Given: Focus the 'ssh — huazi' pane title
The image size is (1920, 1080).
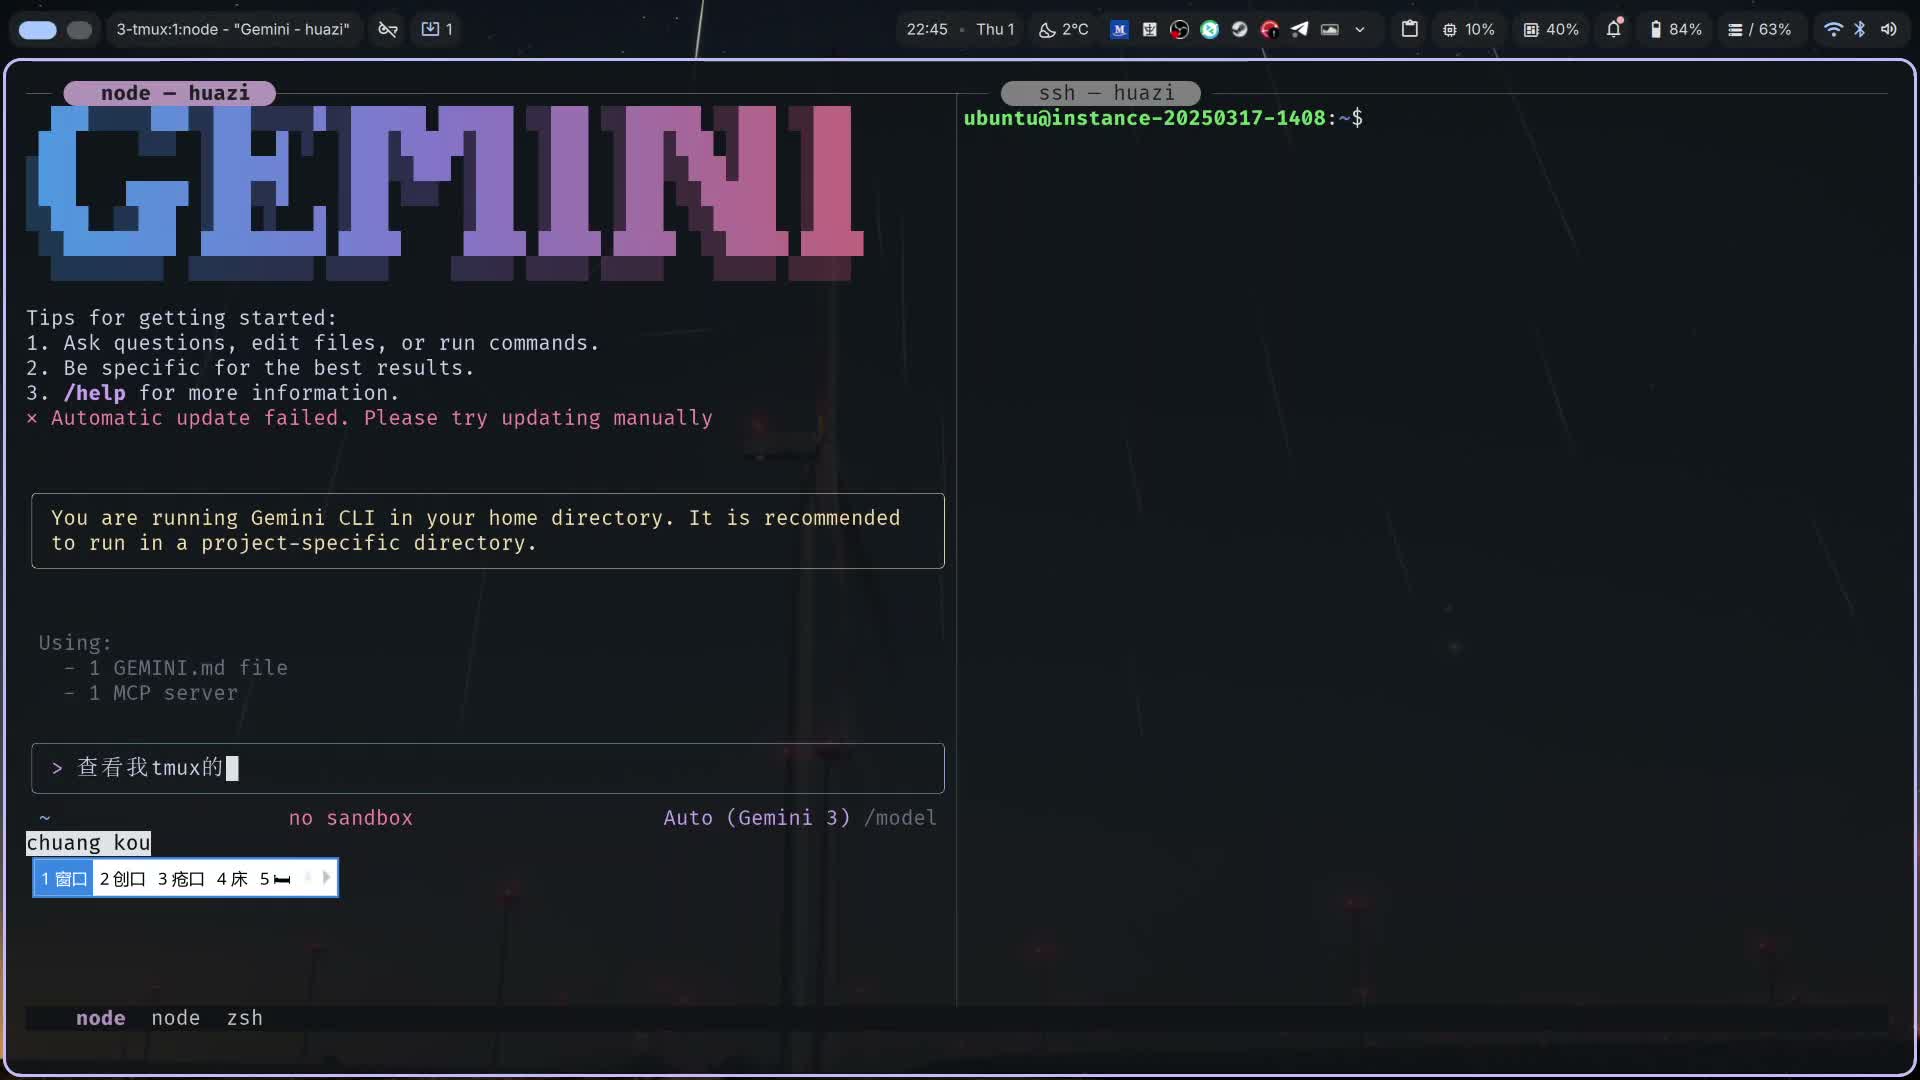Looking at the screenshot, I should (1101, 93).
